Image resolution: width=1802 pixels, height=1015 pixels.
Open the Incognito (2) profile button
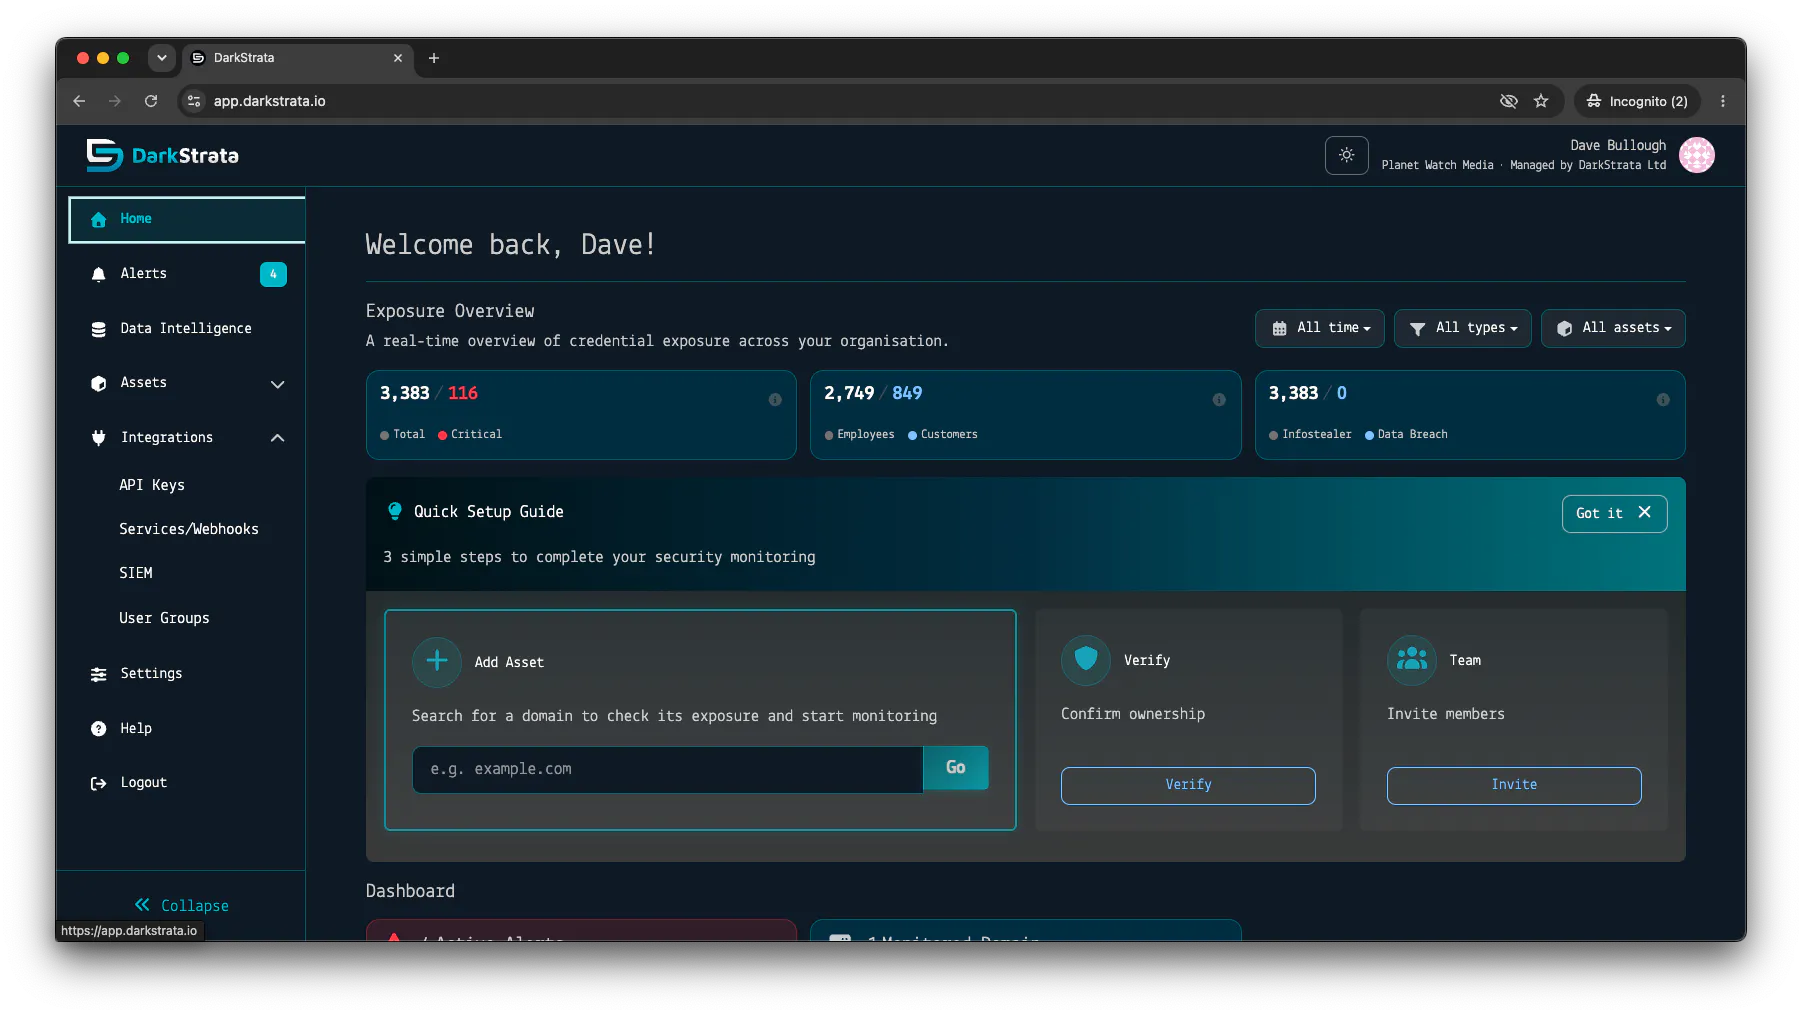[x=1637, y=101]
